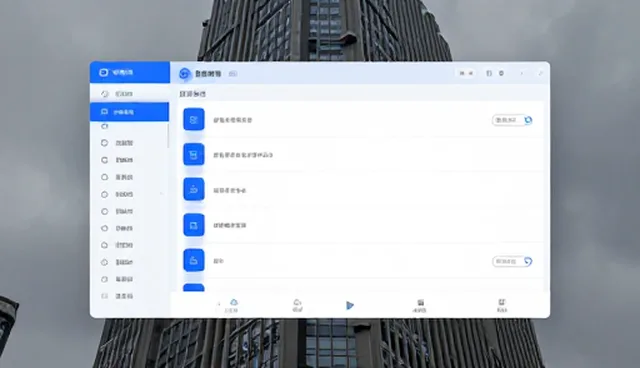
Task: Click the thin scrollbar beside the sidebar list
Action: point(168,135)
